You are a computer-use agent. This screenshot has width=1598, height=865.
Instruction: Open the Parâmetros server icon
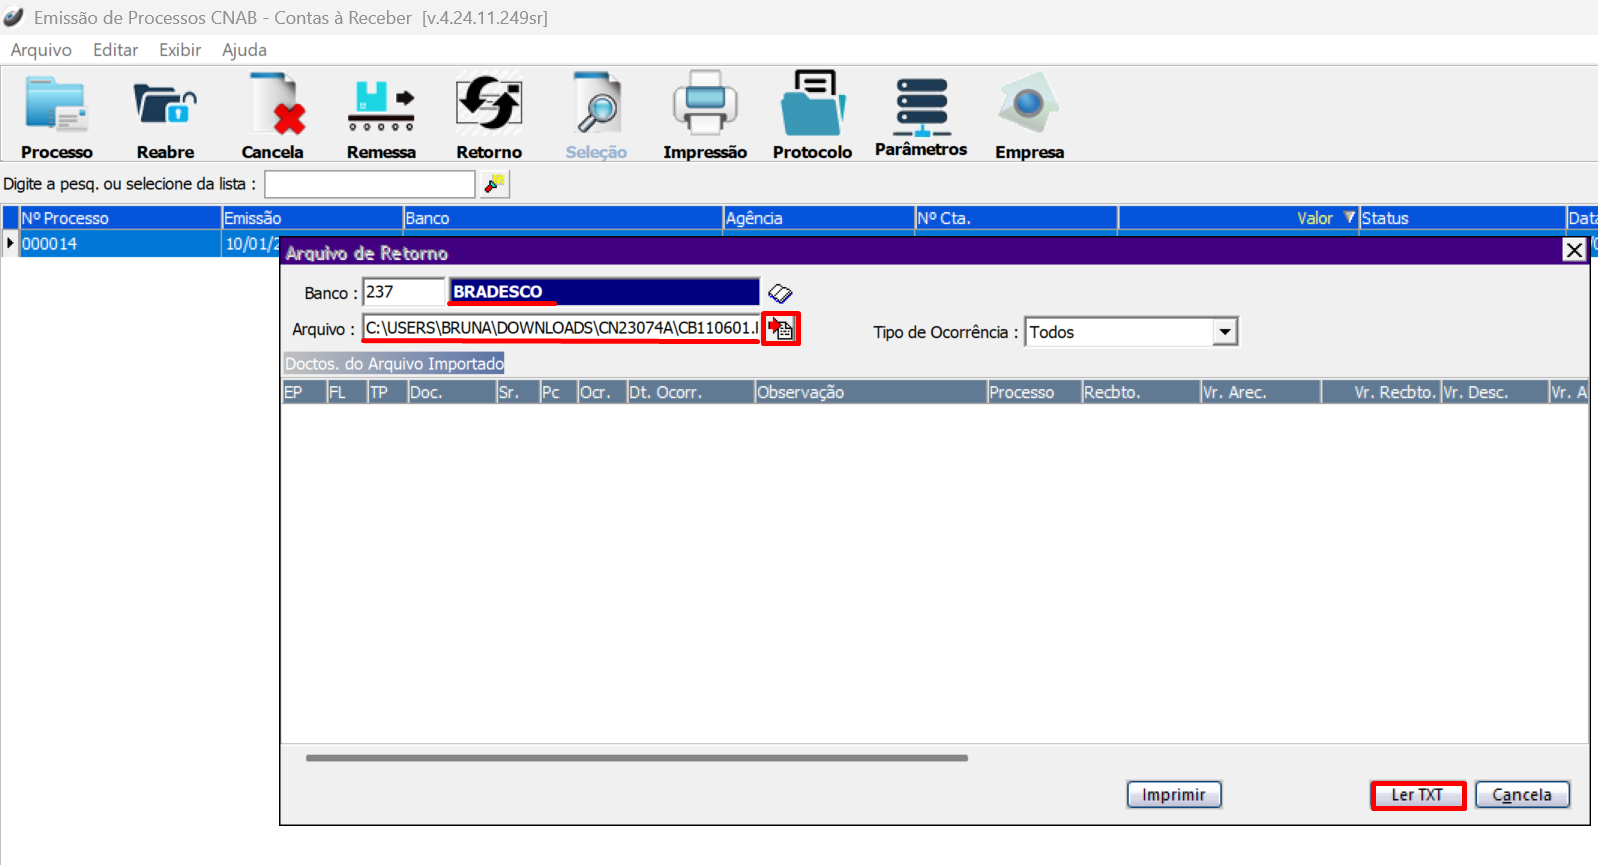pyautogui.click(x=921, y=106)
